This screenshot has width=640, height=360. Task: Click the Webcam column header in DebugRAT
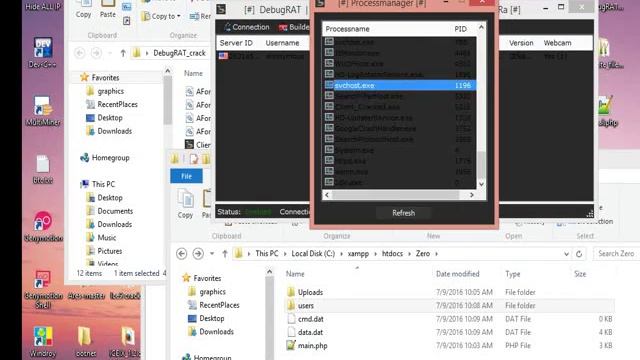click(x=557, y=43)
